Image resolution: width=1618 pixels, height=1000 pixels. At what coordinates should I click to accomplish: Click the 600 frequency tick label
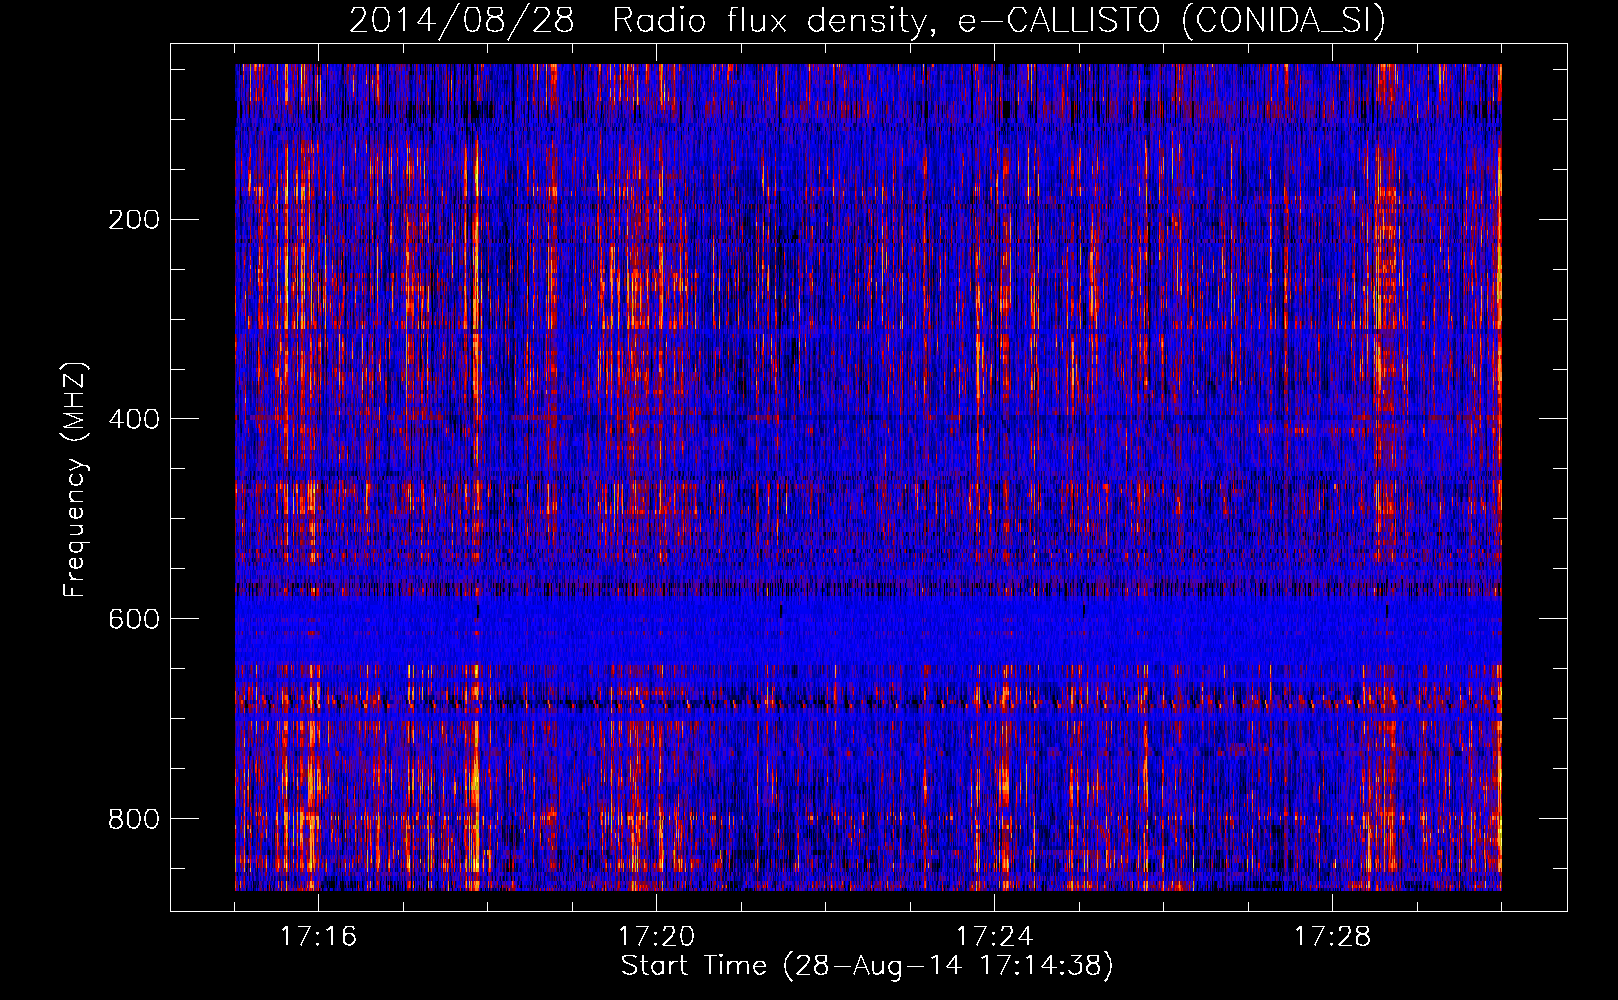pos(133,619)
